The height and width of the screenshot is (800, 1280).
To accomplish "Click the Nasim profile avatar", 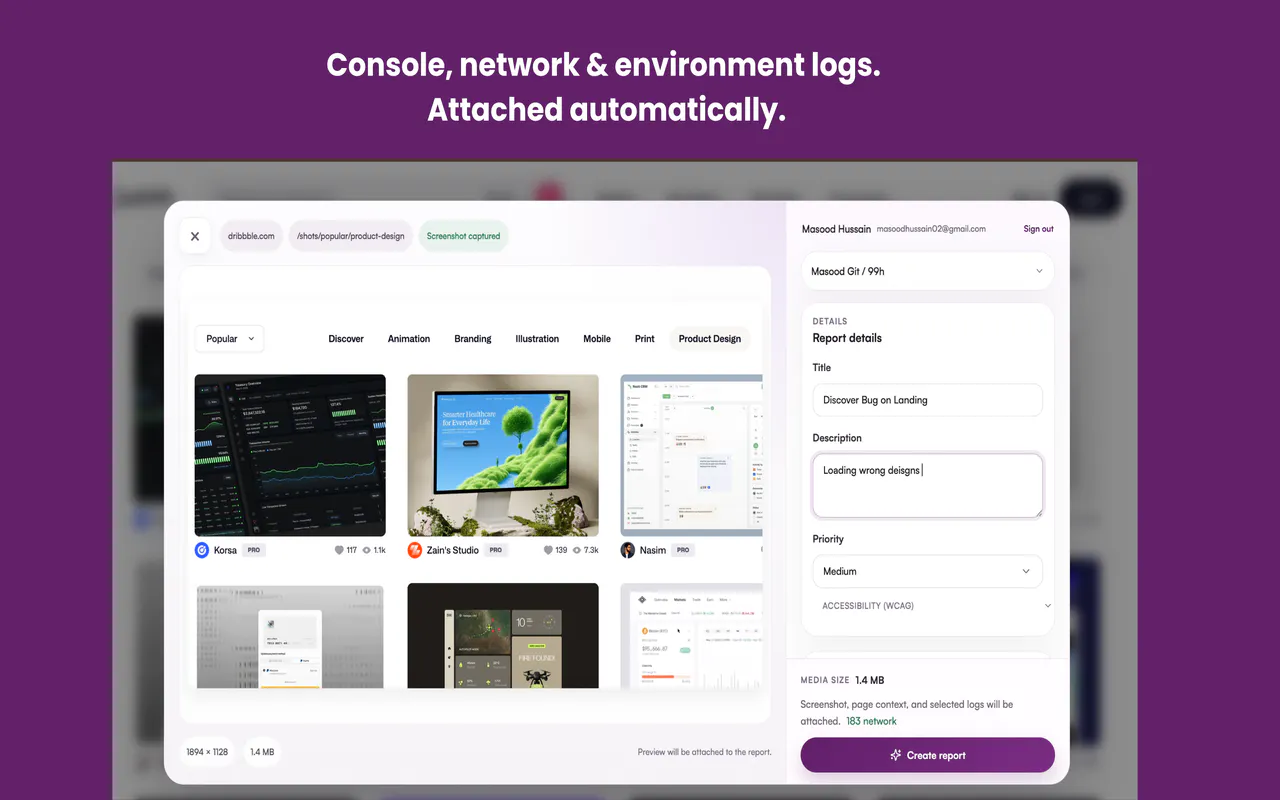I will click(x=628, y=550).
